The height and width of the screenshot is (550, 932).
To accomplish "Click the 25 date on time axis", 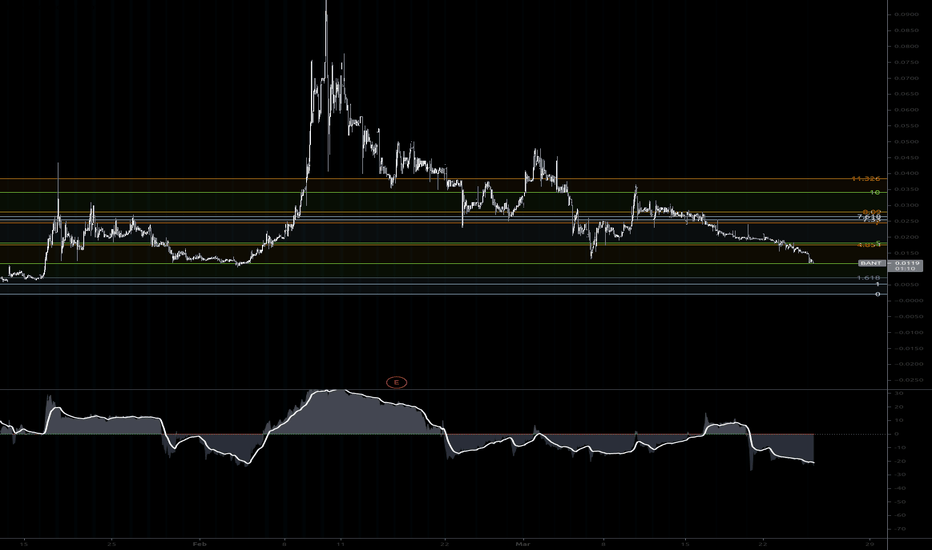I will (x=112, y=543).
